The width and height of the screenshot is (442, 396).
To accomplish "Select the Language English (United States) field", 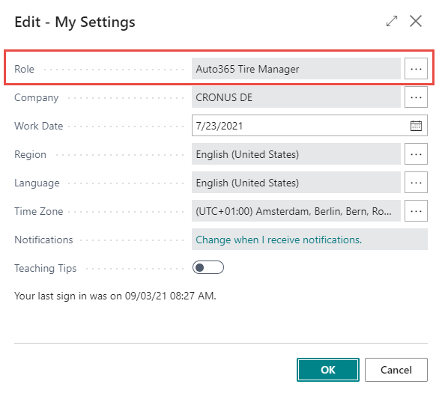I will (x=296, y=182).
